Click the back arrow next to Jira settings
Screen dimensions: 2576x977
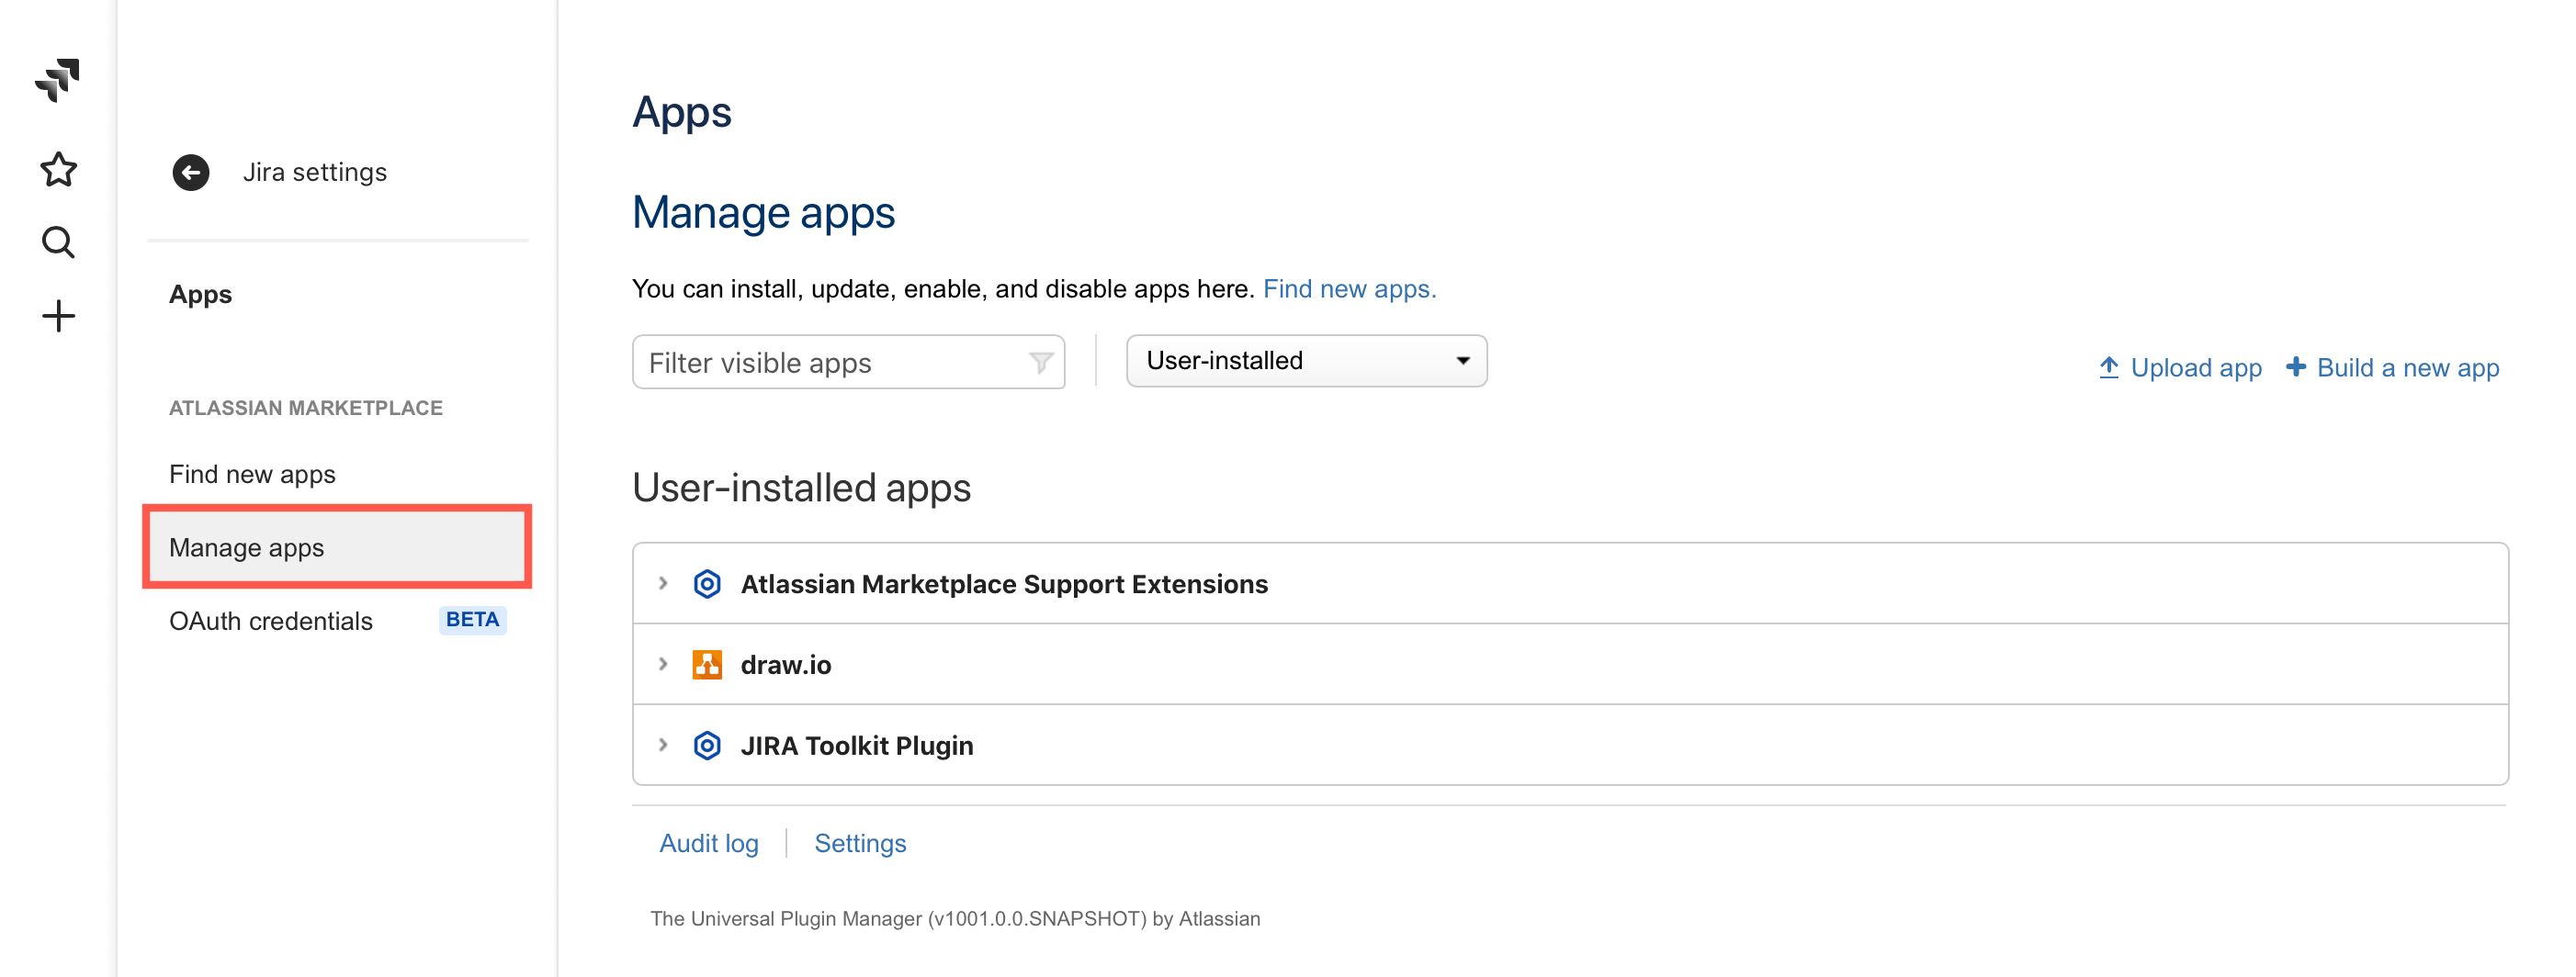[x=190, y=172]
